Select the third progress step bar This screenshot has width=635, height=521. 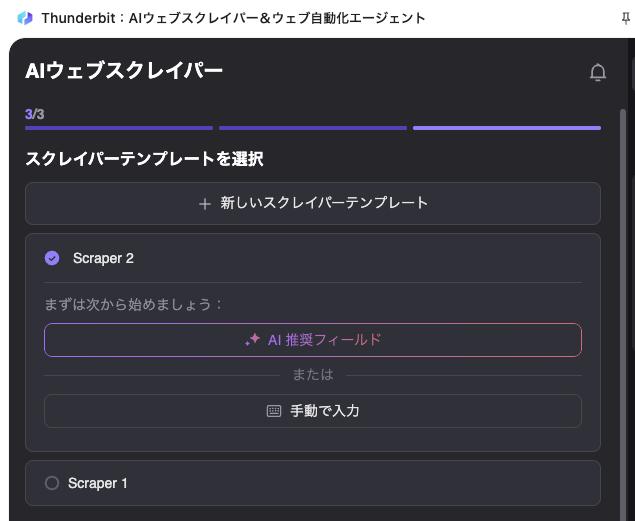(506, 128)
